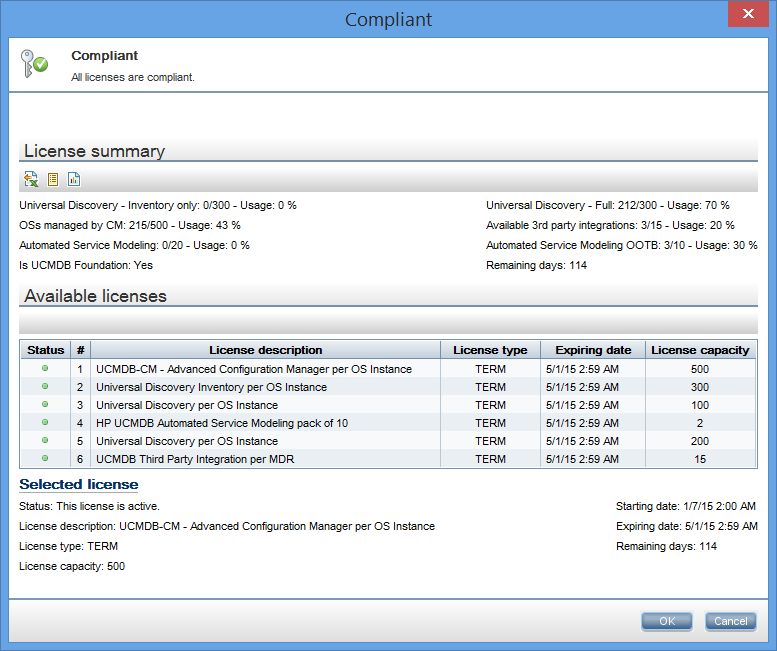Viewport: 777px width, 651px height.
Task: Close the Compliant dialog with red X
Action: coord(748,14)
